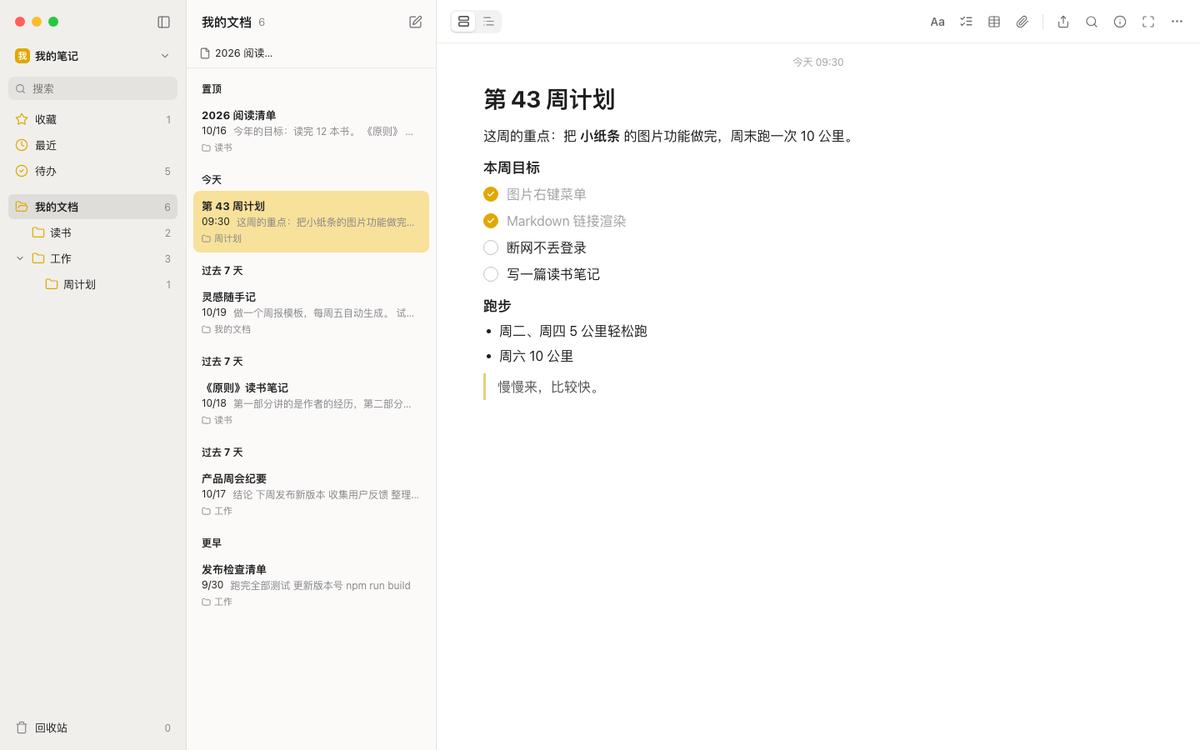Click the 我的文档 list panel header
The height and width of the screenshot is (750, 1200).
click(x=226, y=22)
